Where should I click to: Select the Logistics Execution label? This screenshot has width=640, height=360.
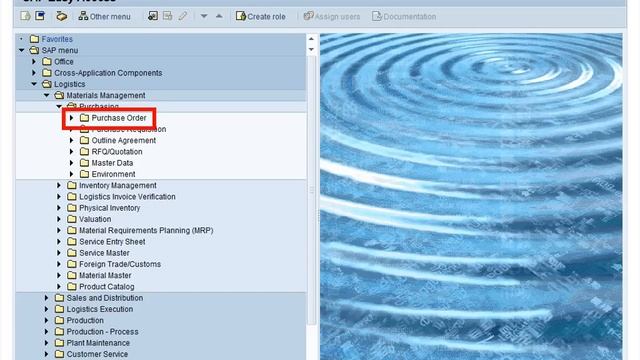pos(100,309)
